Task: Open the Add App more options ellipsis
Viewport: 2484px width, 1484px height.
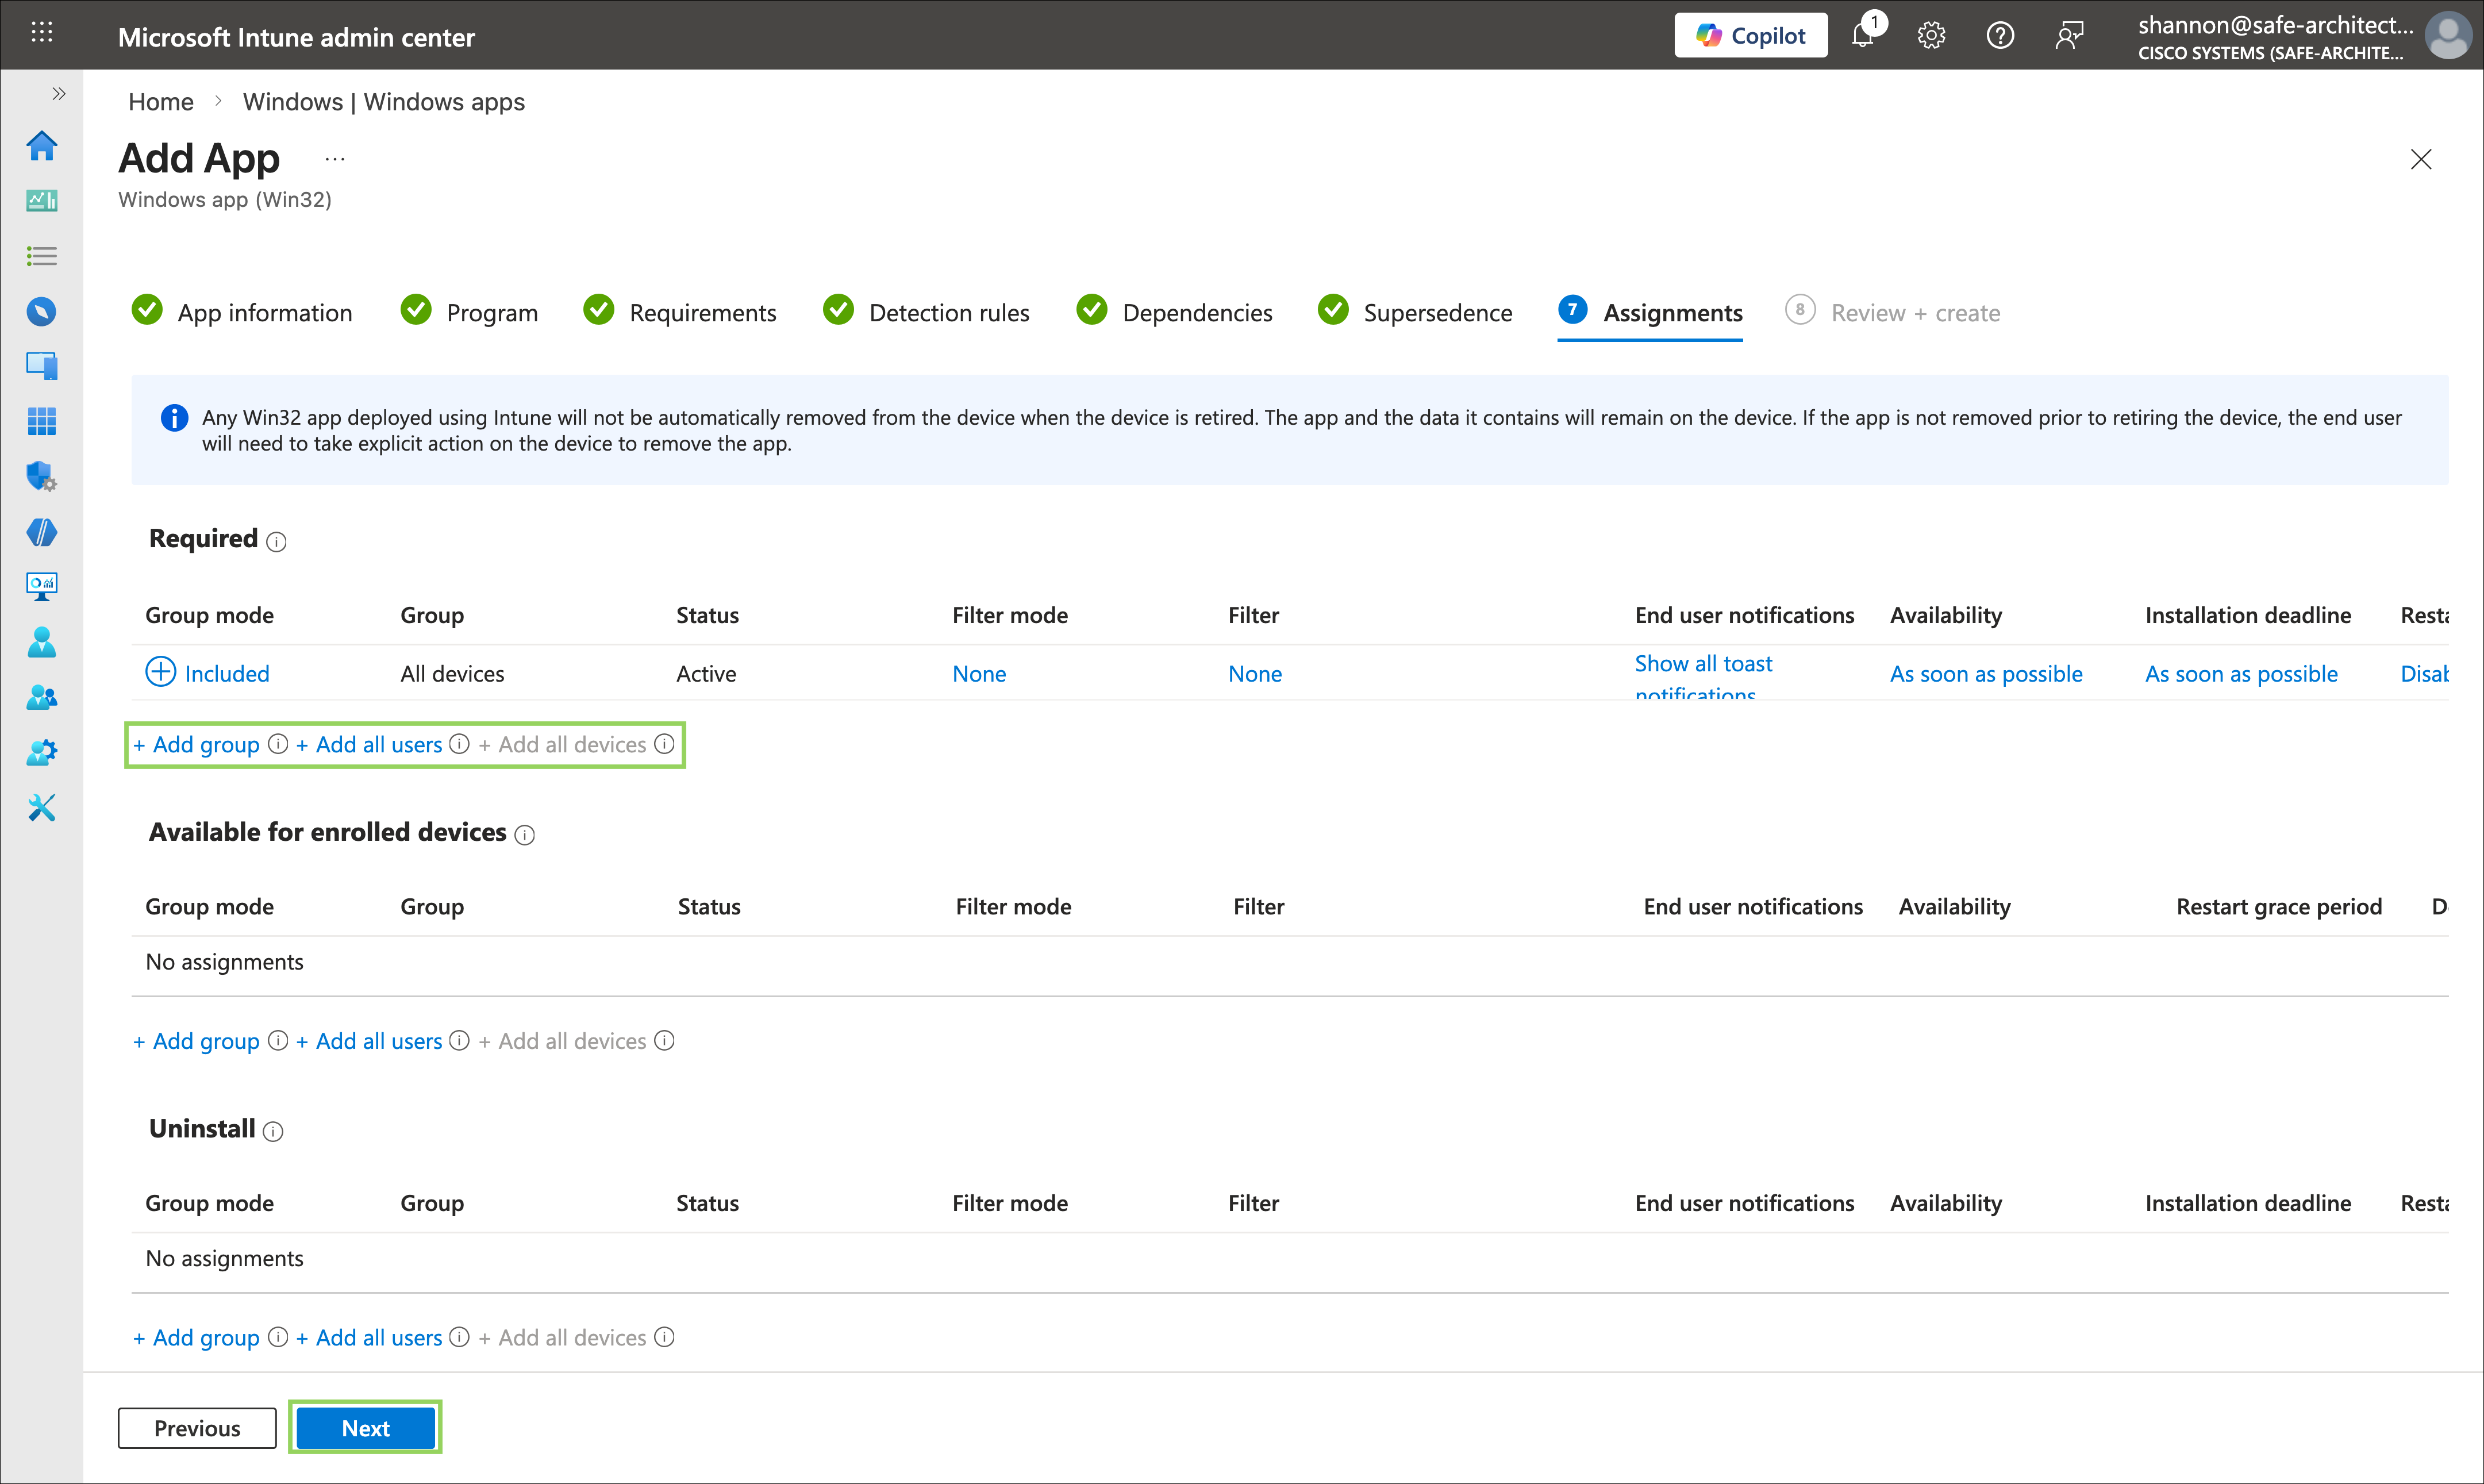Action: [335, 159]
